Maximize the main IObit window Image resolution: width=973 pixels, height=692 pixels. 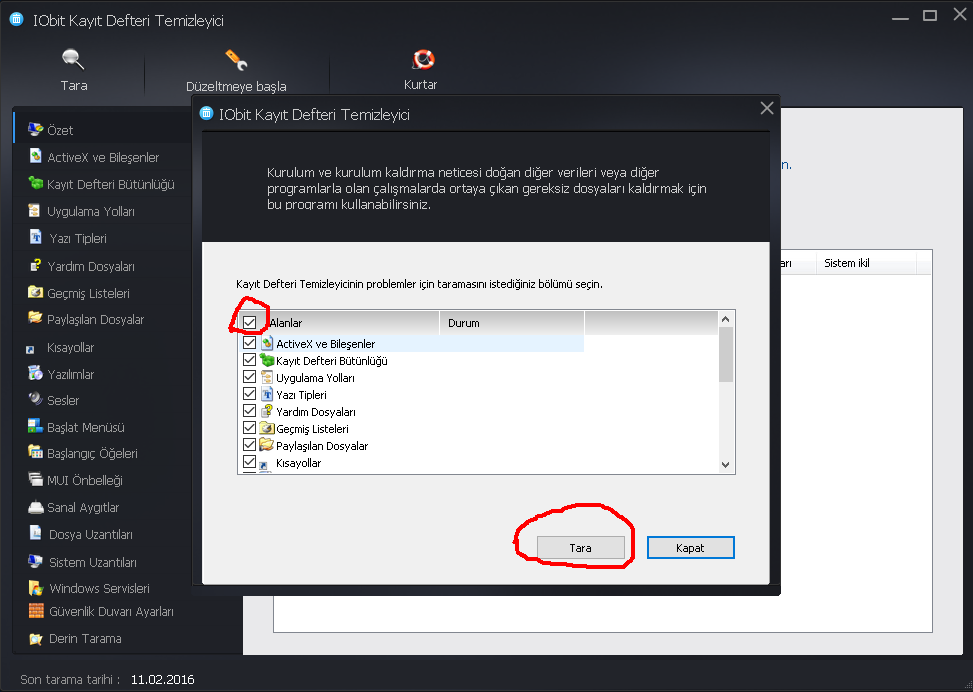pyautogui.click(x=930, y=16)
